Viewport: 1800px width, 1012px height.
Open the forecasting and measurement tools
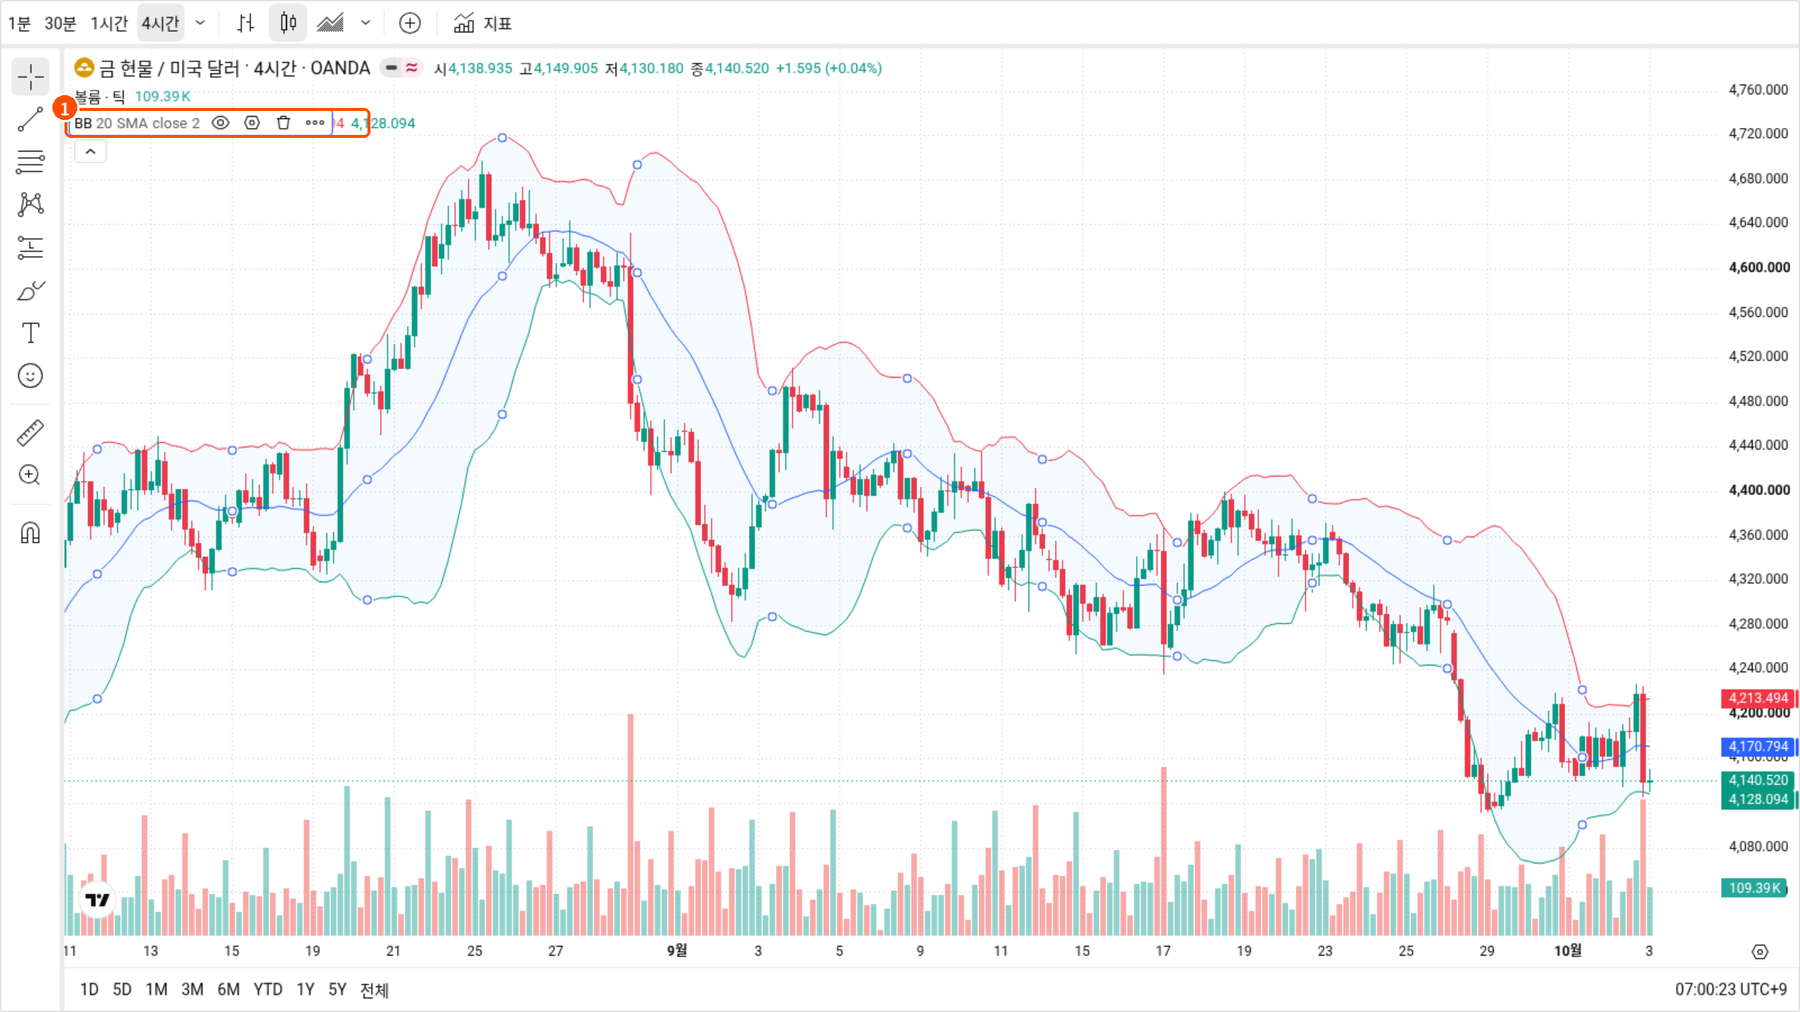tap(31, 247)
